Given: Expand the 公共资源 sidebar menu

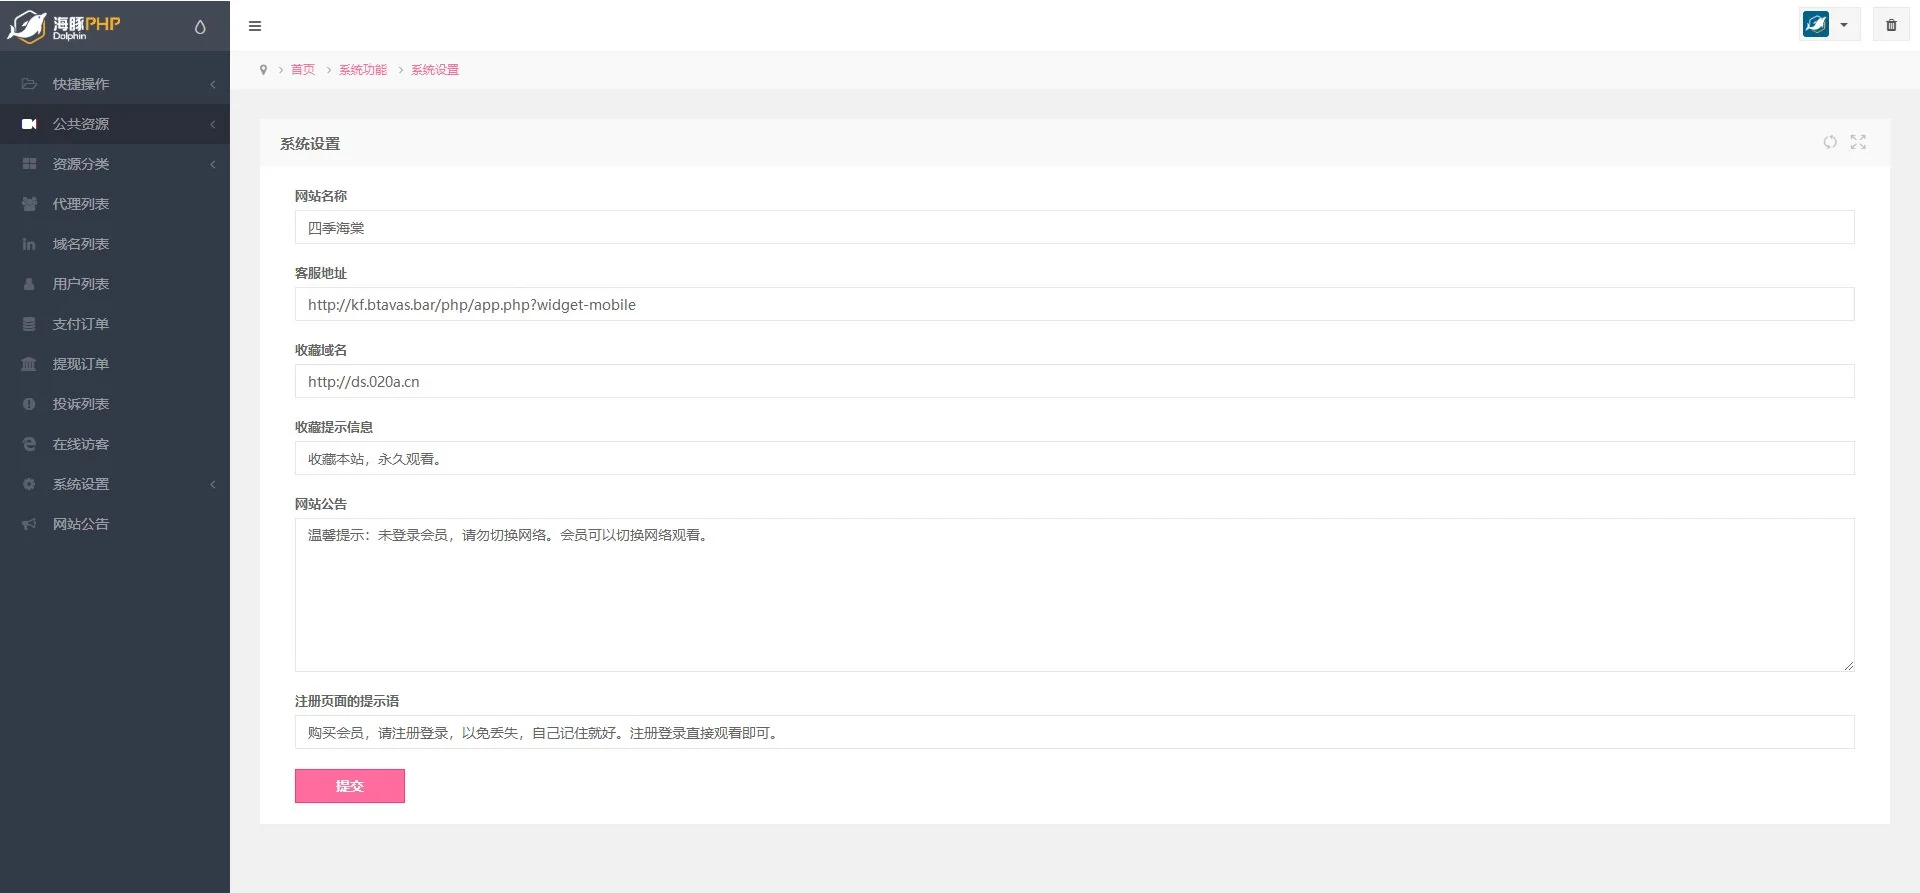Looking at the screenshot, I should [115, 124].
